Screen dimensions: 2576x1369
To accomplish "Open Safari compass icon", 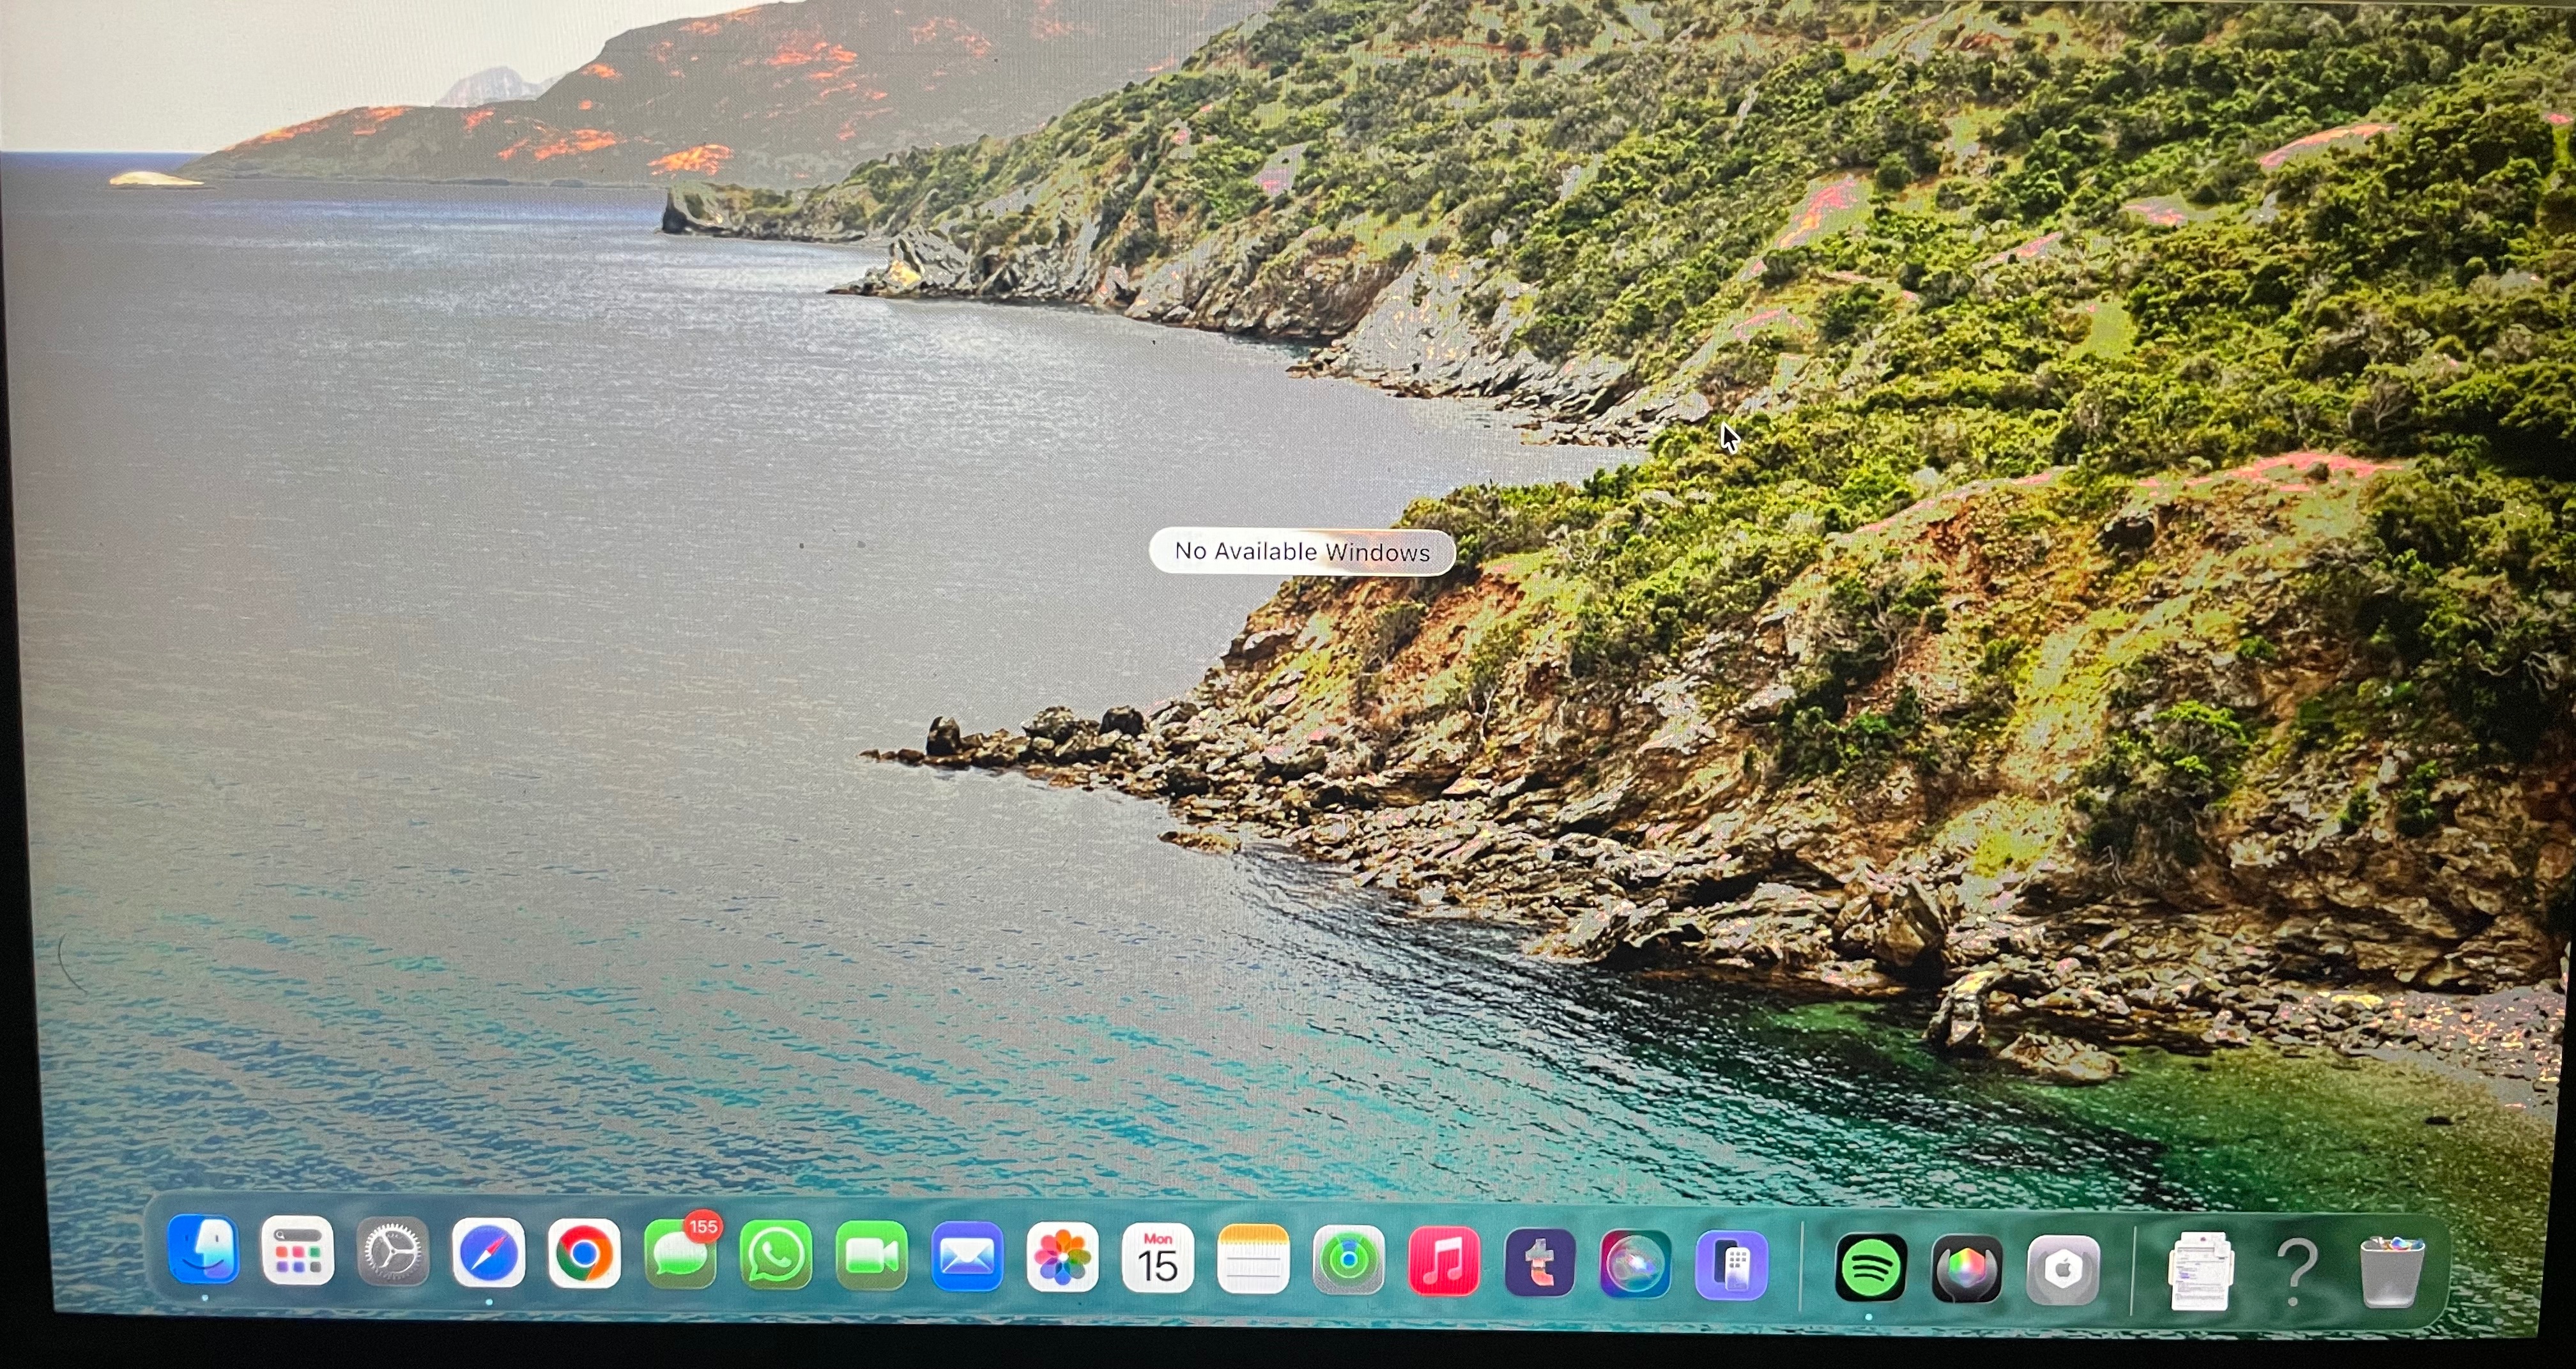I will coord(488,1253).
